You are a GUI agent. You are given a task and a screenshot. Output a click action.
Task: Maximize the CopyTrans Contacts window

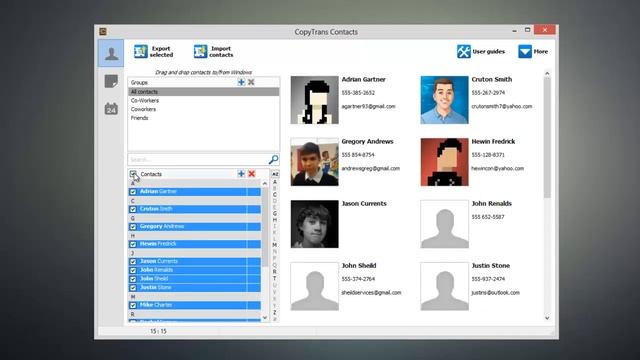[x=527, y=30]
